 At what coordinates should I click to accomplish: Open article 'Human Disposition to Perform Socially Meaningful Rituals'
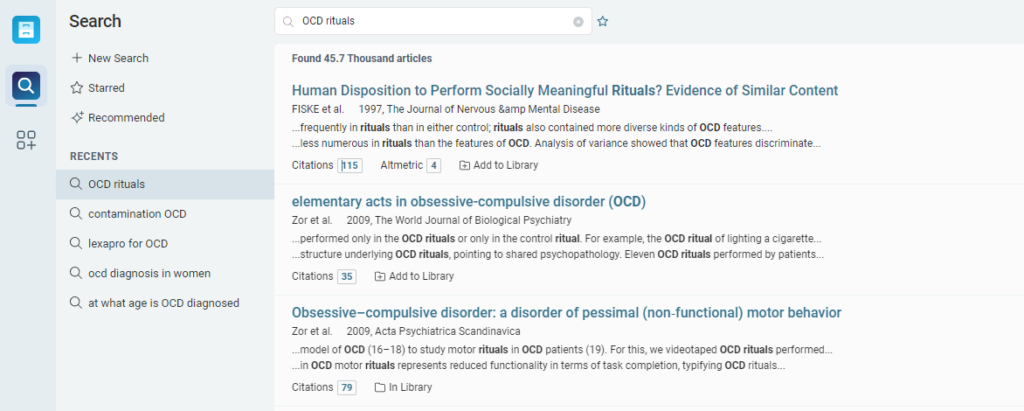pyautogui.click(x=564, y=91)
